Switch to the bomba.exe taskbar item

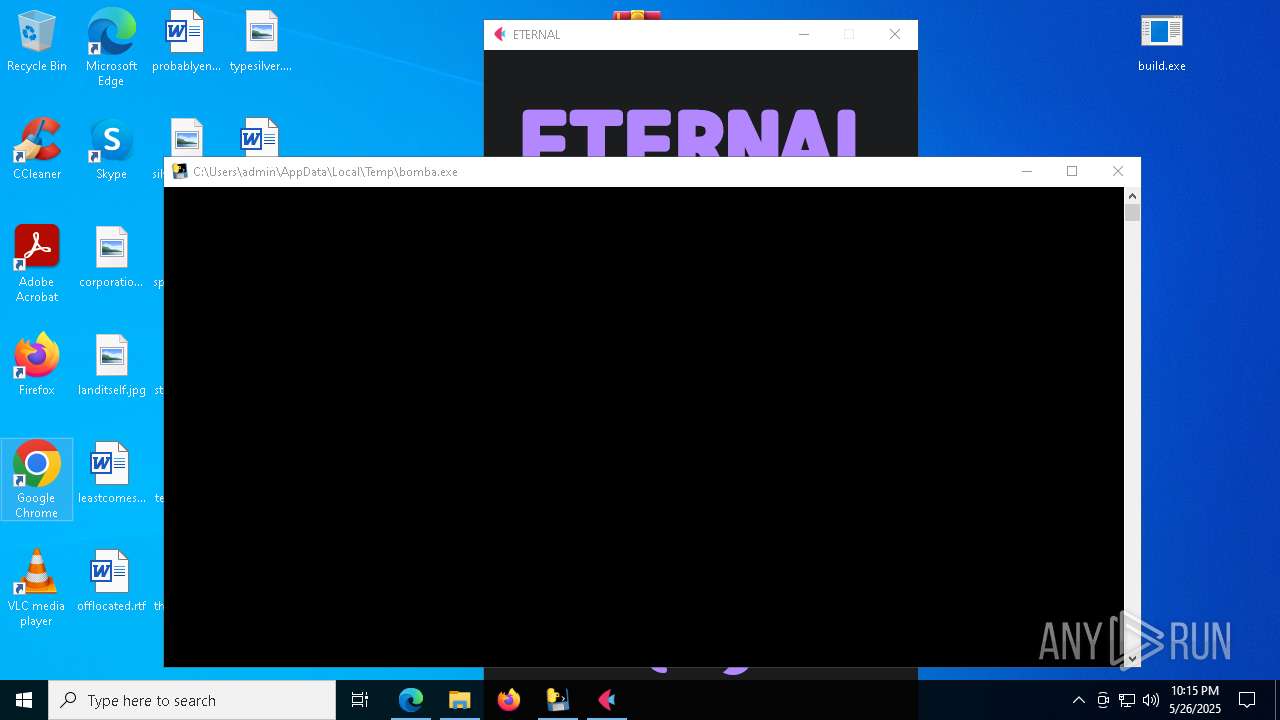557,700
